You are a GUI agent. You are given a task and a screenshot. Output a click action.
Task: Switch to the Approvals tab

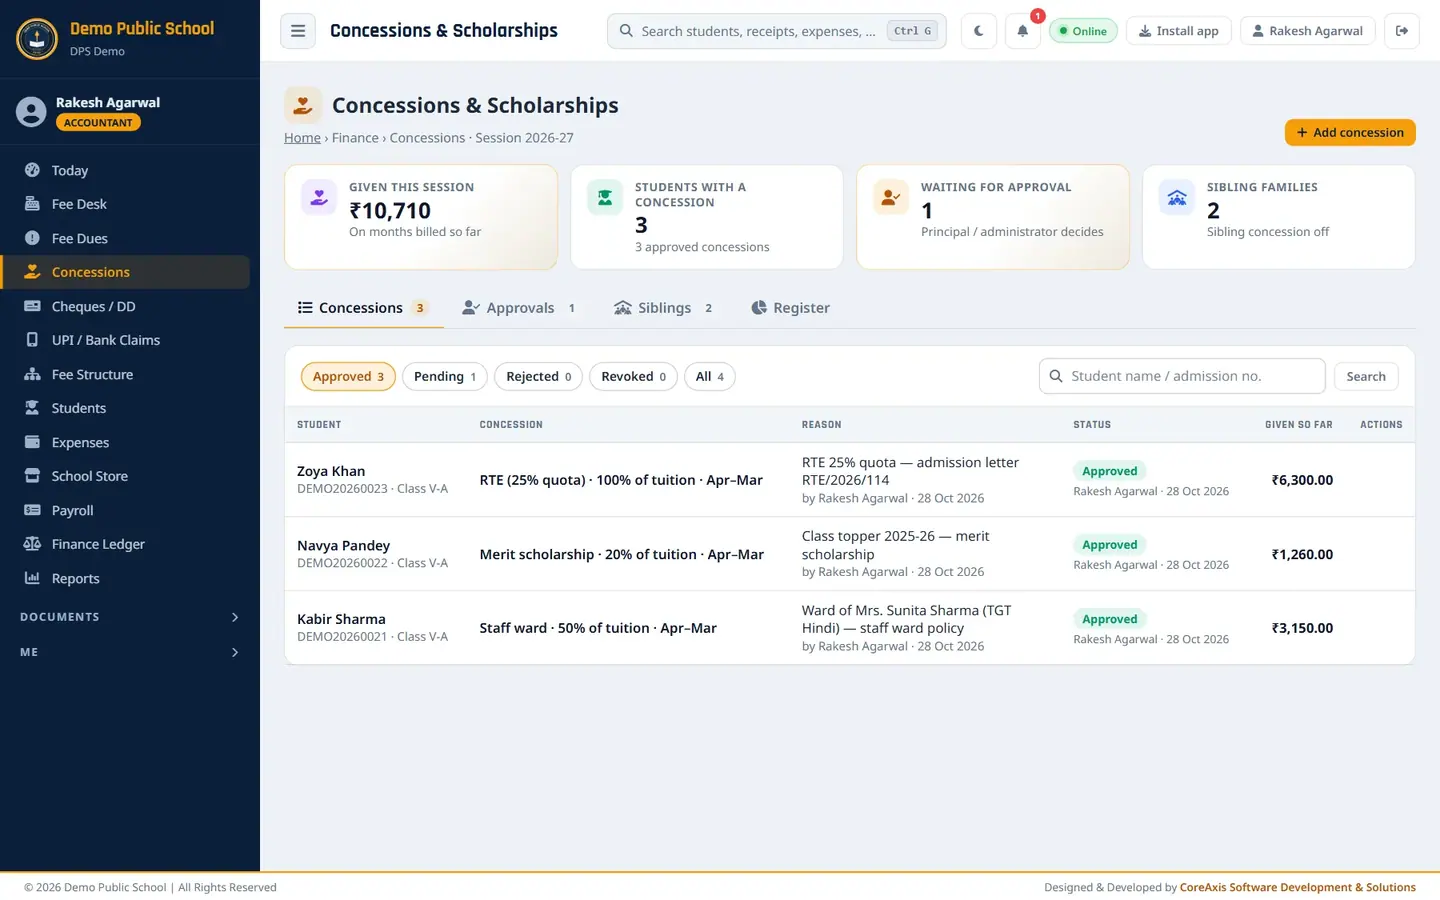pyautogui.click(x=518, y=308)
